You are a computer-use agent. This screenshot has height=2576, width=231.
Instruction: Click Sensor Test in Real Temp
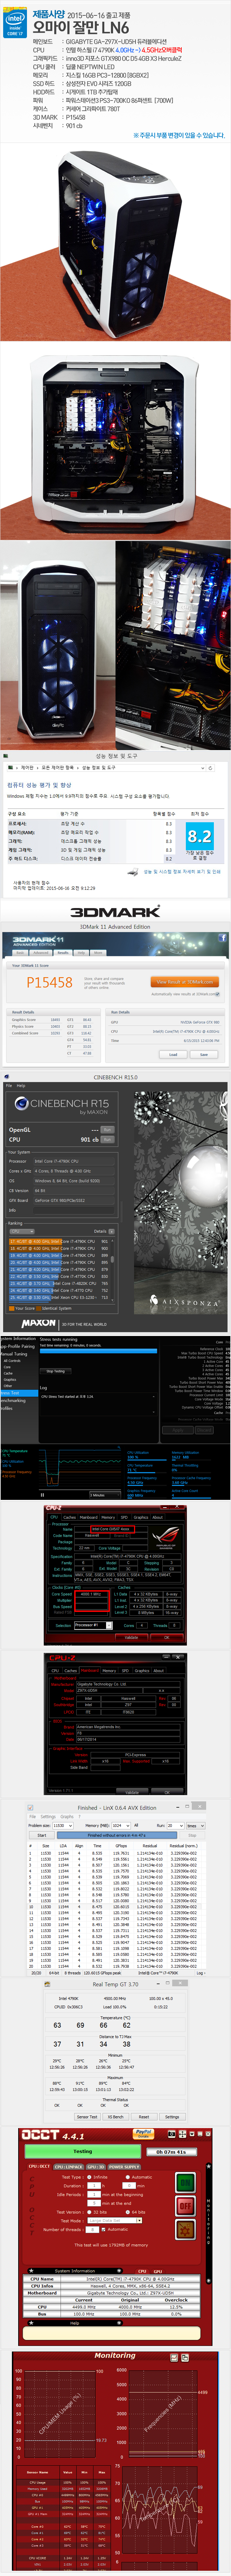(x=87, y=2117)
